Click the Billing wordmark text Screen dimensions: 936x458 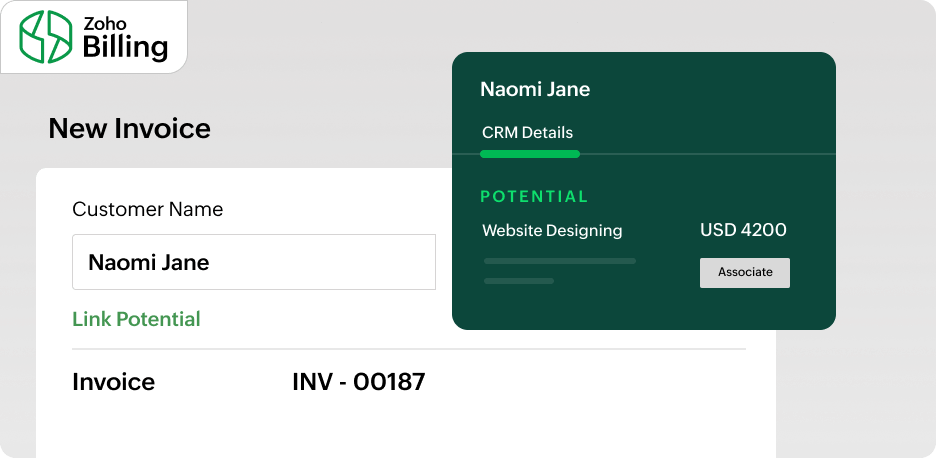tap(125, 46)
